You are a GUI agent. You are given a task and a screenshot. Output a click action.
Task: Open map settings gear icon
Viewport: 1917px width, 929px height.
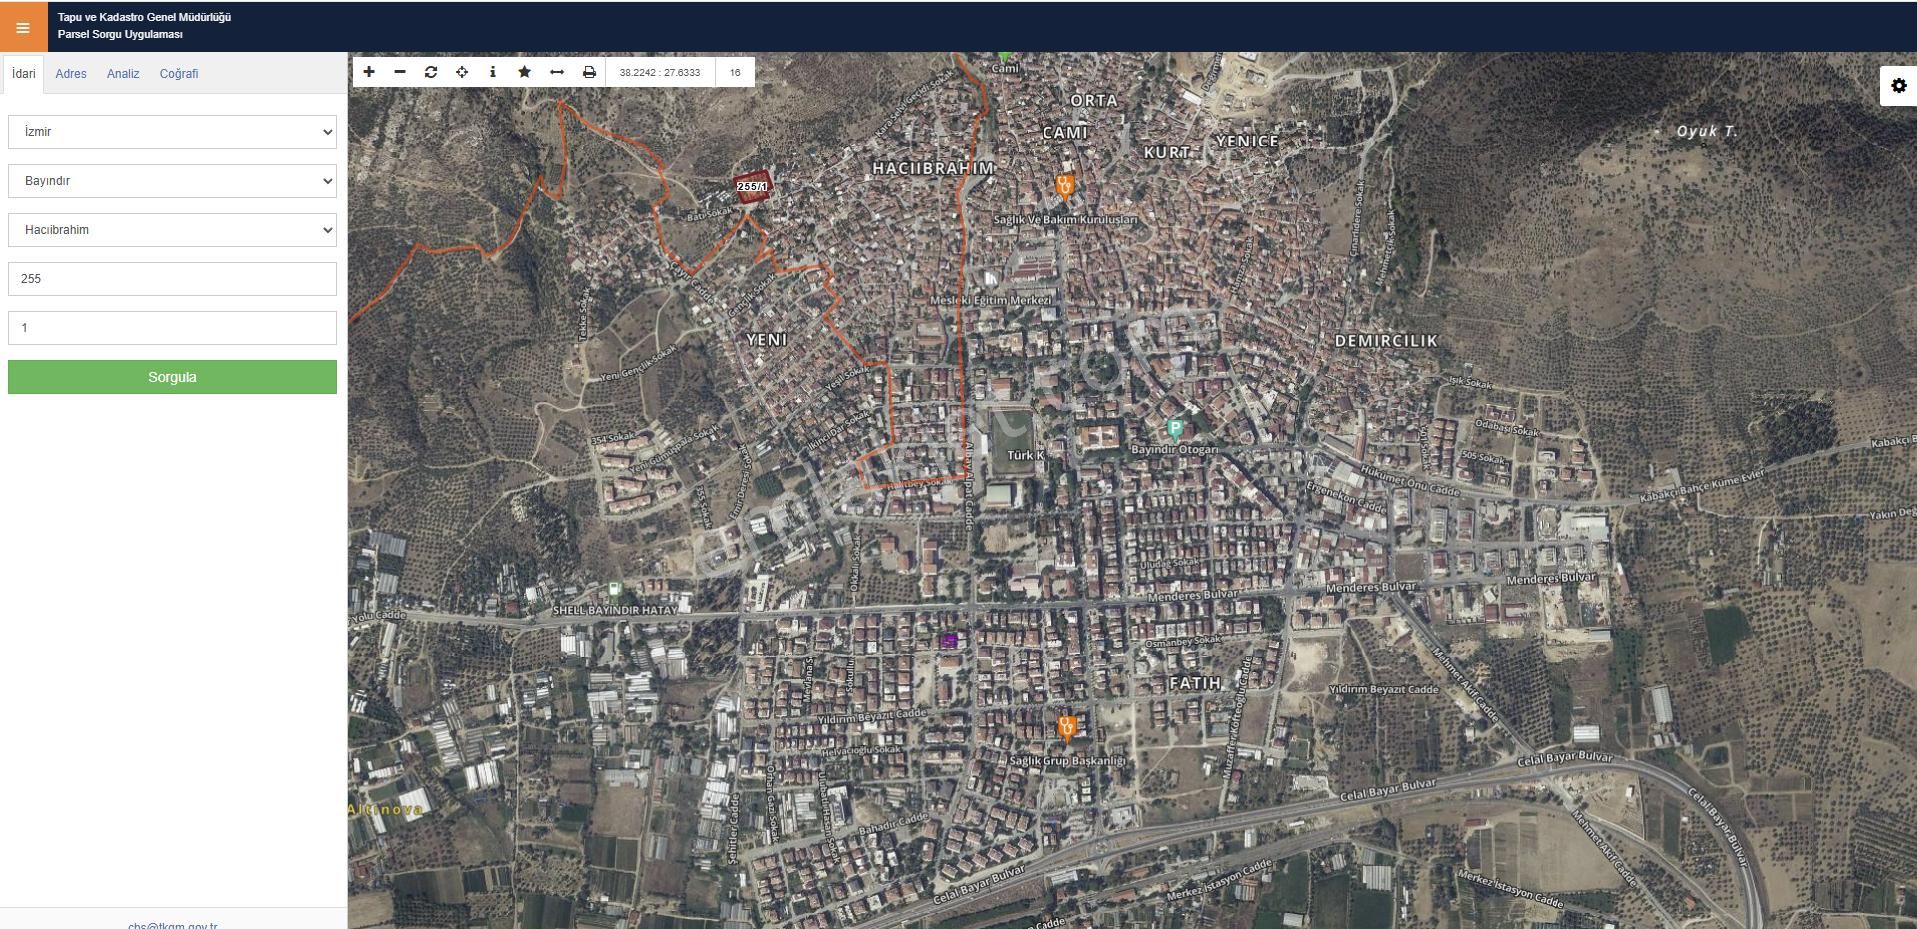(1898, 86)
